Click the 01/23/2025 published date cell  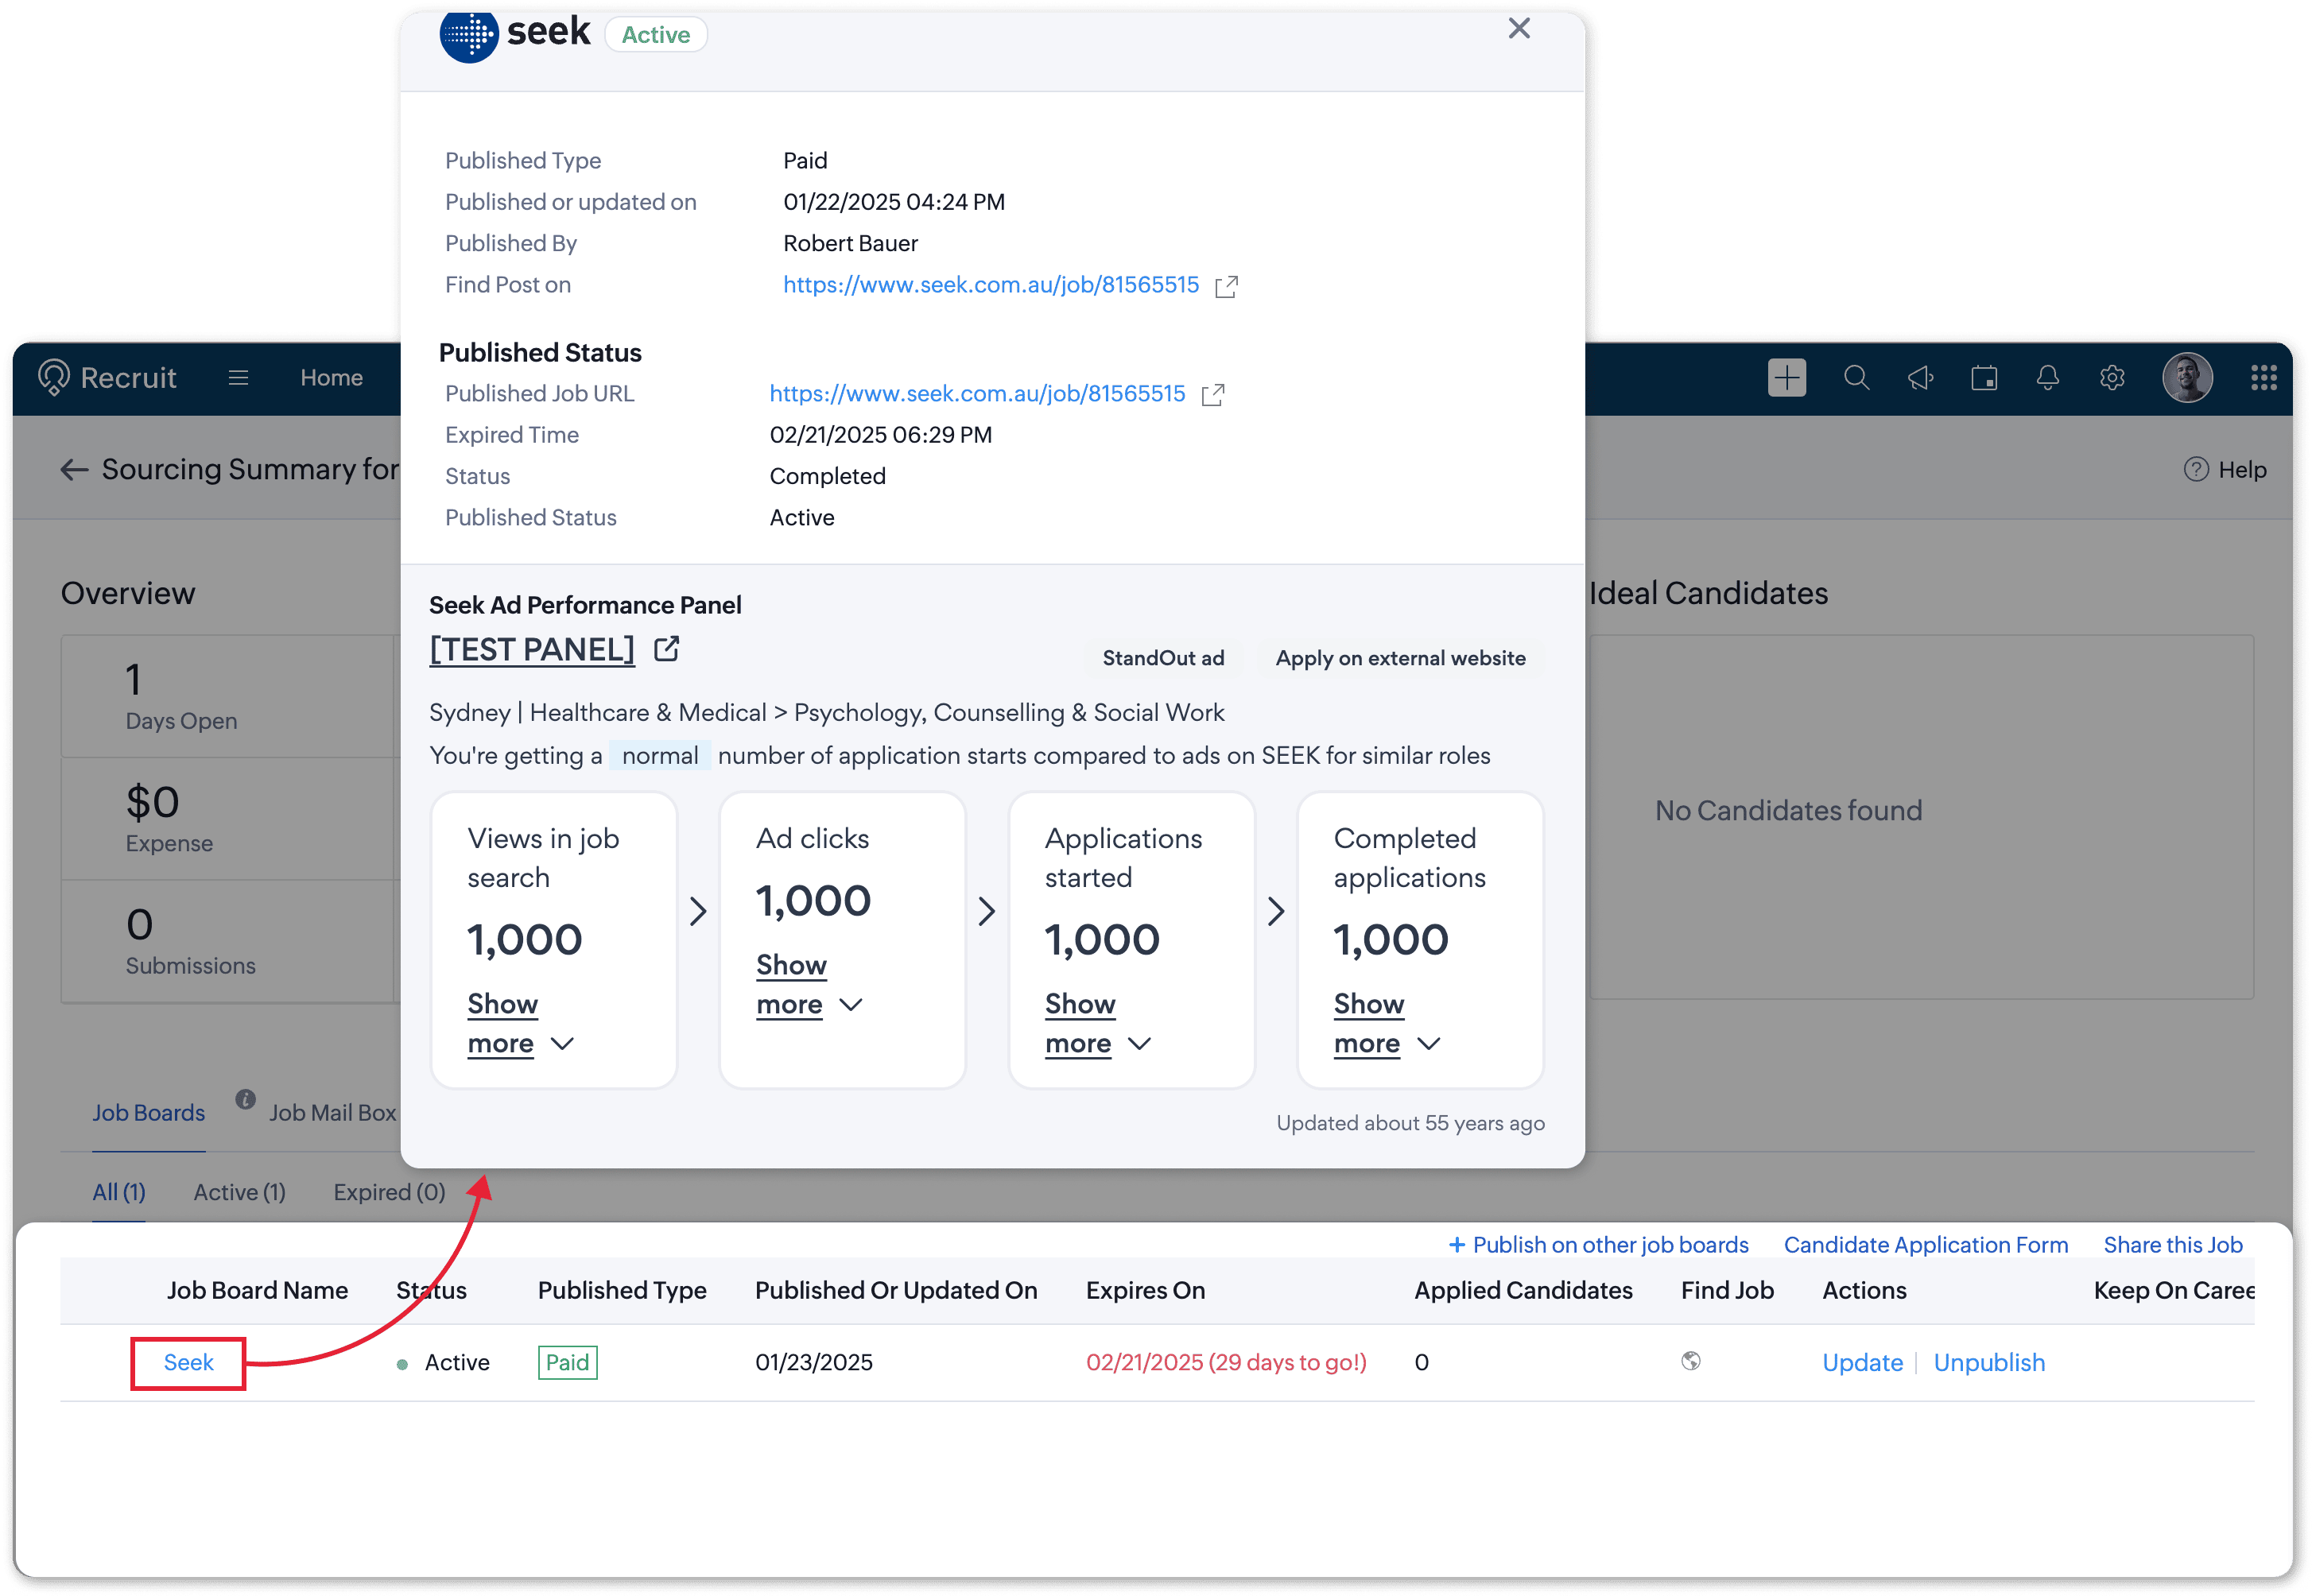coord(814,1363)
